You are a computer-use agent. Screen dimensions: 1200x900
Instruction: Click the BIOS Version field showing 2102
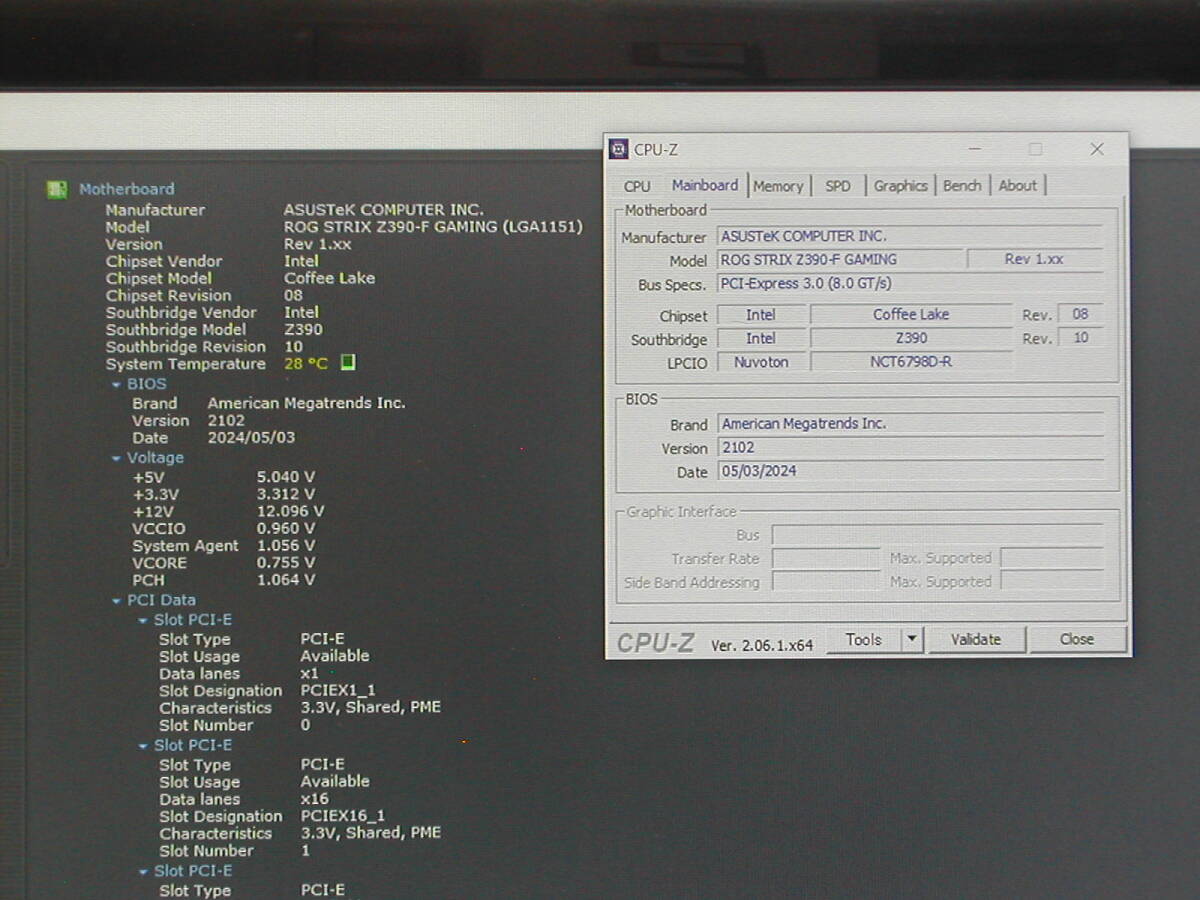[909, 448]
